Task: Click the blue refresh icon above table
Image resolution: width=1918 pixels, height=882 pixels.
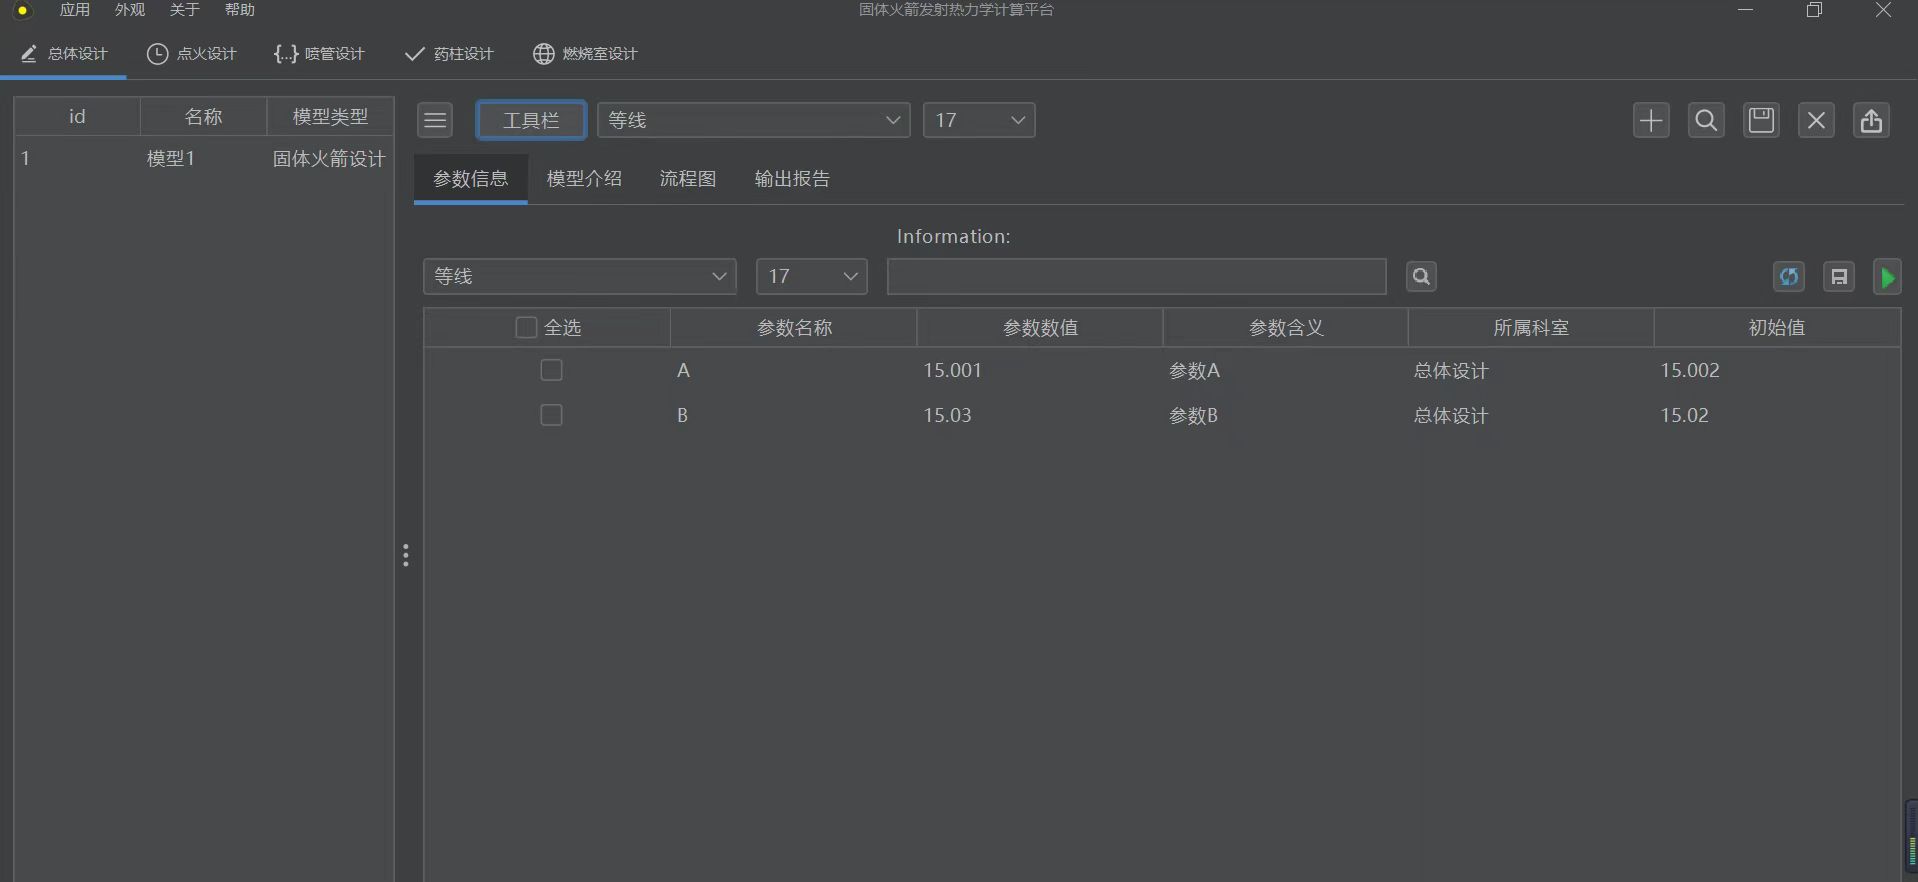Action: (x=1789, y=277)
